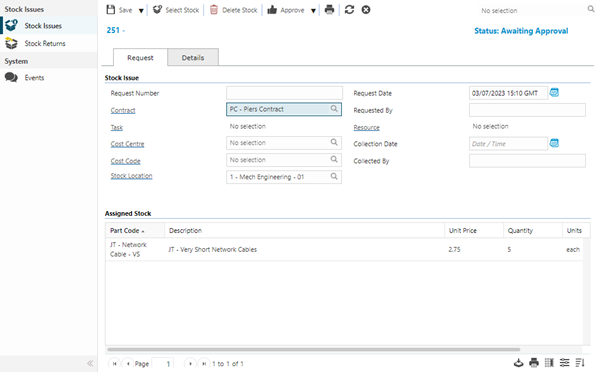Click the Task link label
This screenshot has width=600, height=372.
click(x=117, y=127)
